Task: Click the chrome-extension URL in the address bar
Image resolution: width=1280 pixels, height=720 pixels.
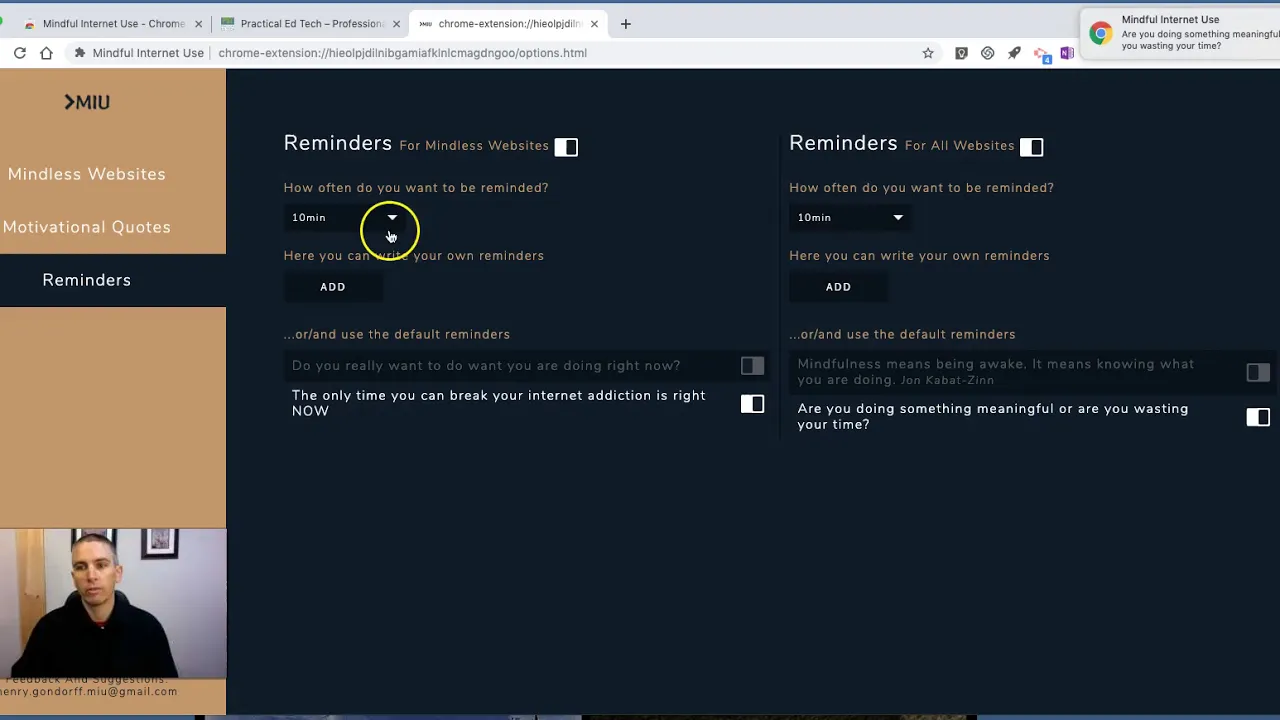Action: click(403, 53)
